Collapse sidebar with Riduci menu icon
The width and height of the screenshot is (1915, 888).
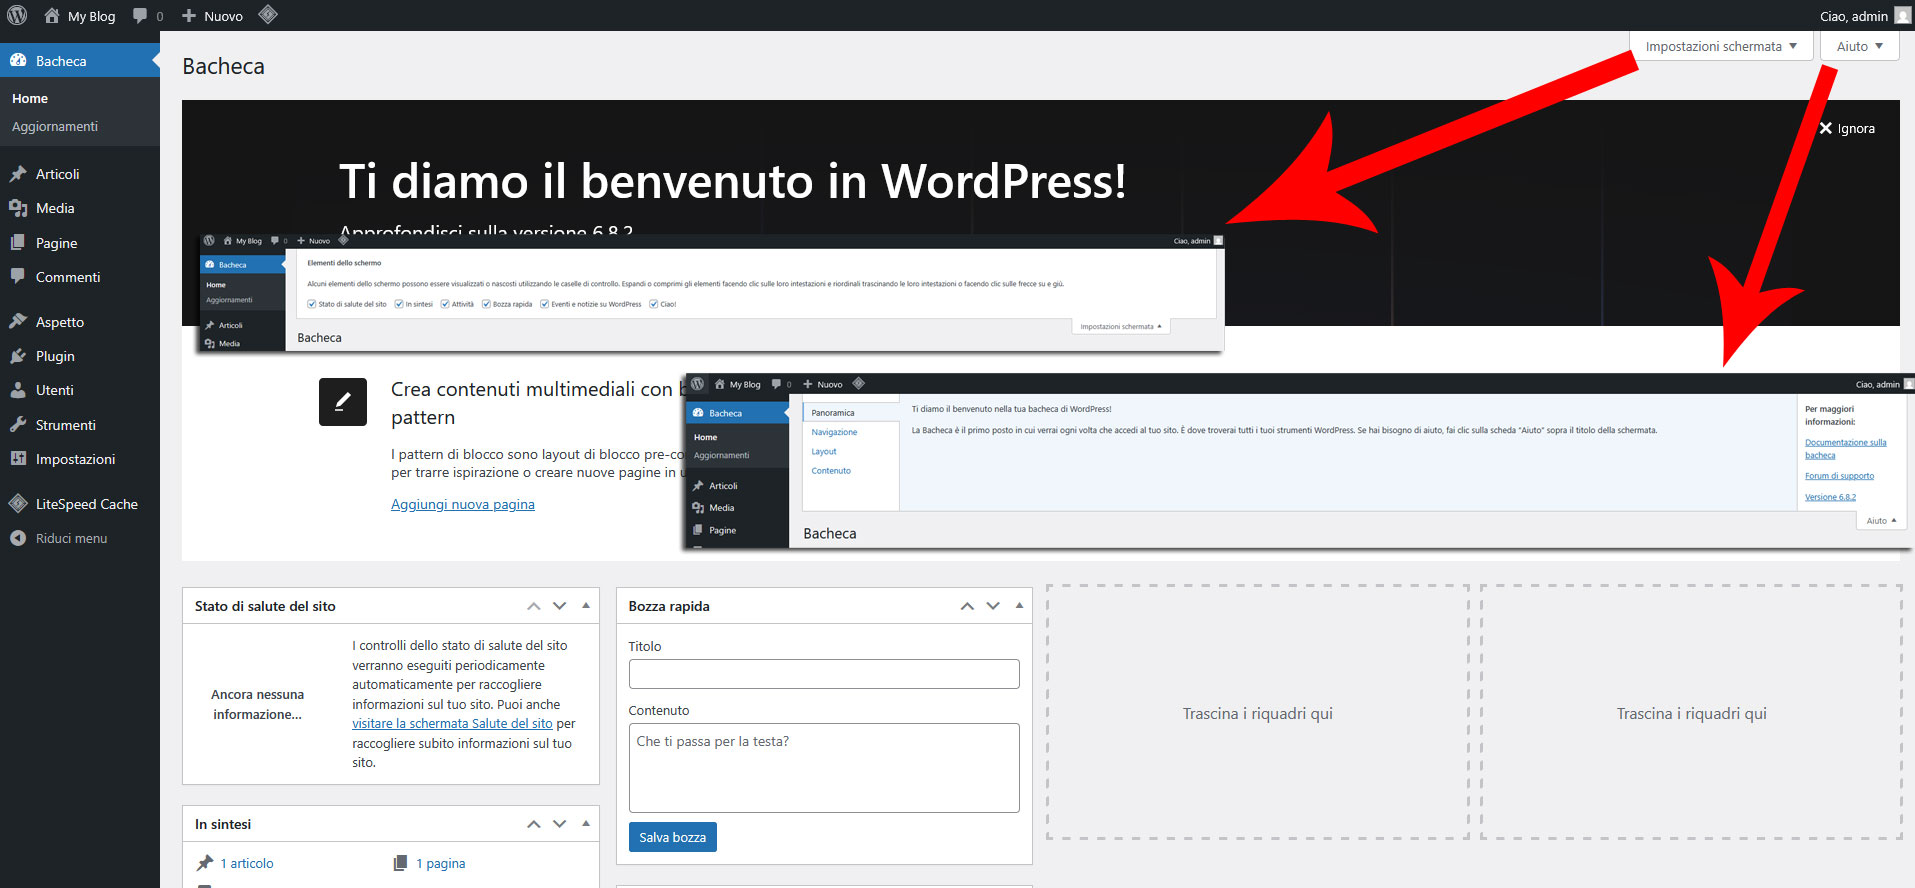(18, 538)
